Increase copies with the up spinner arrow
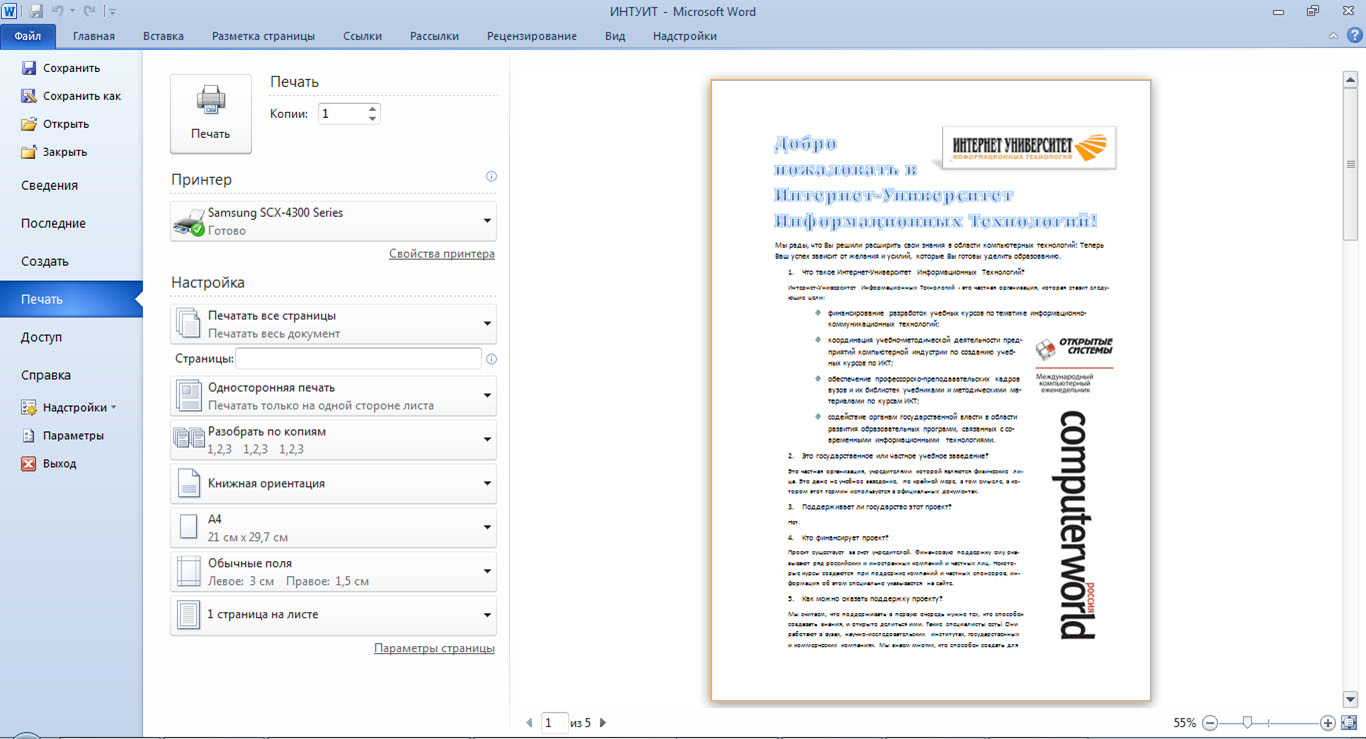The height and width of the screenshot is (739, 1366). (x=373, y=109)
